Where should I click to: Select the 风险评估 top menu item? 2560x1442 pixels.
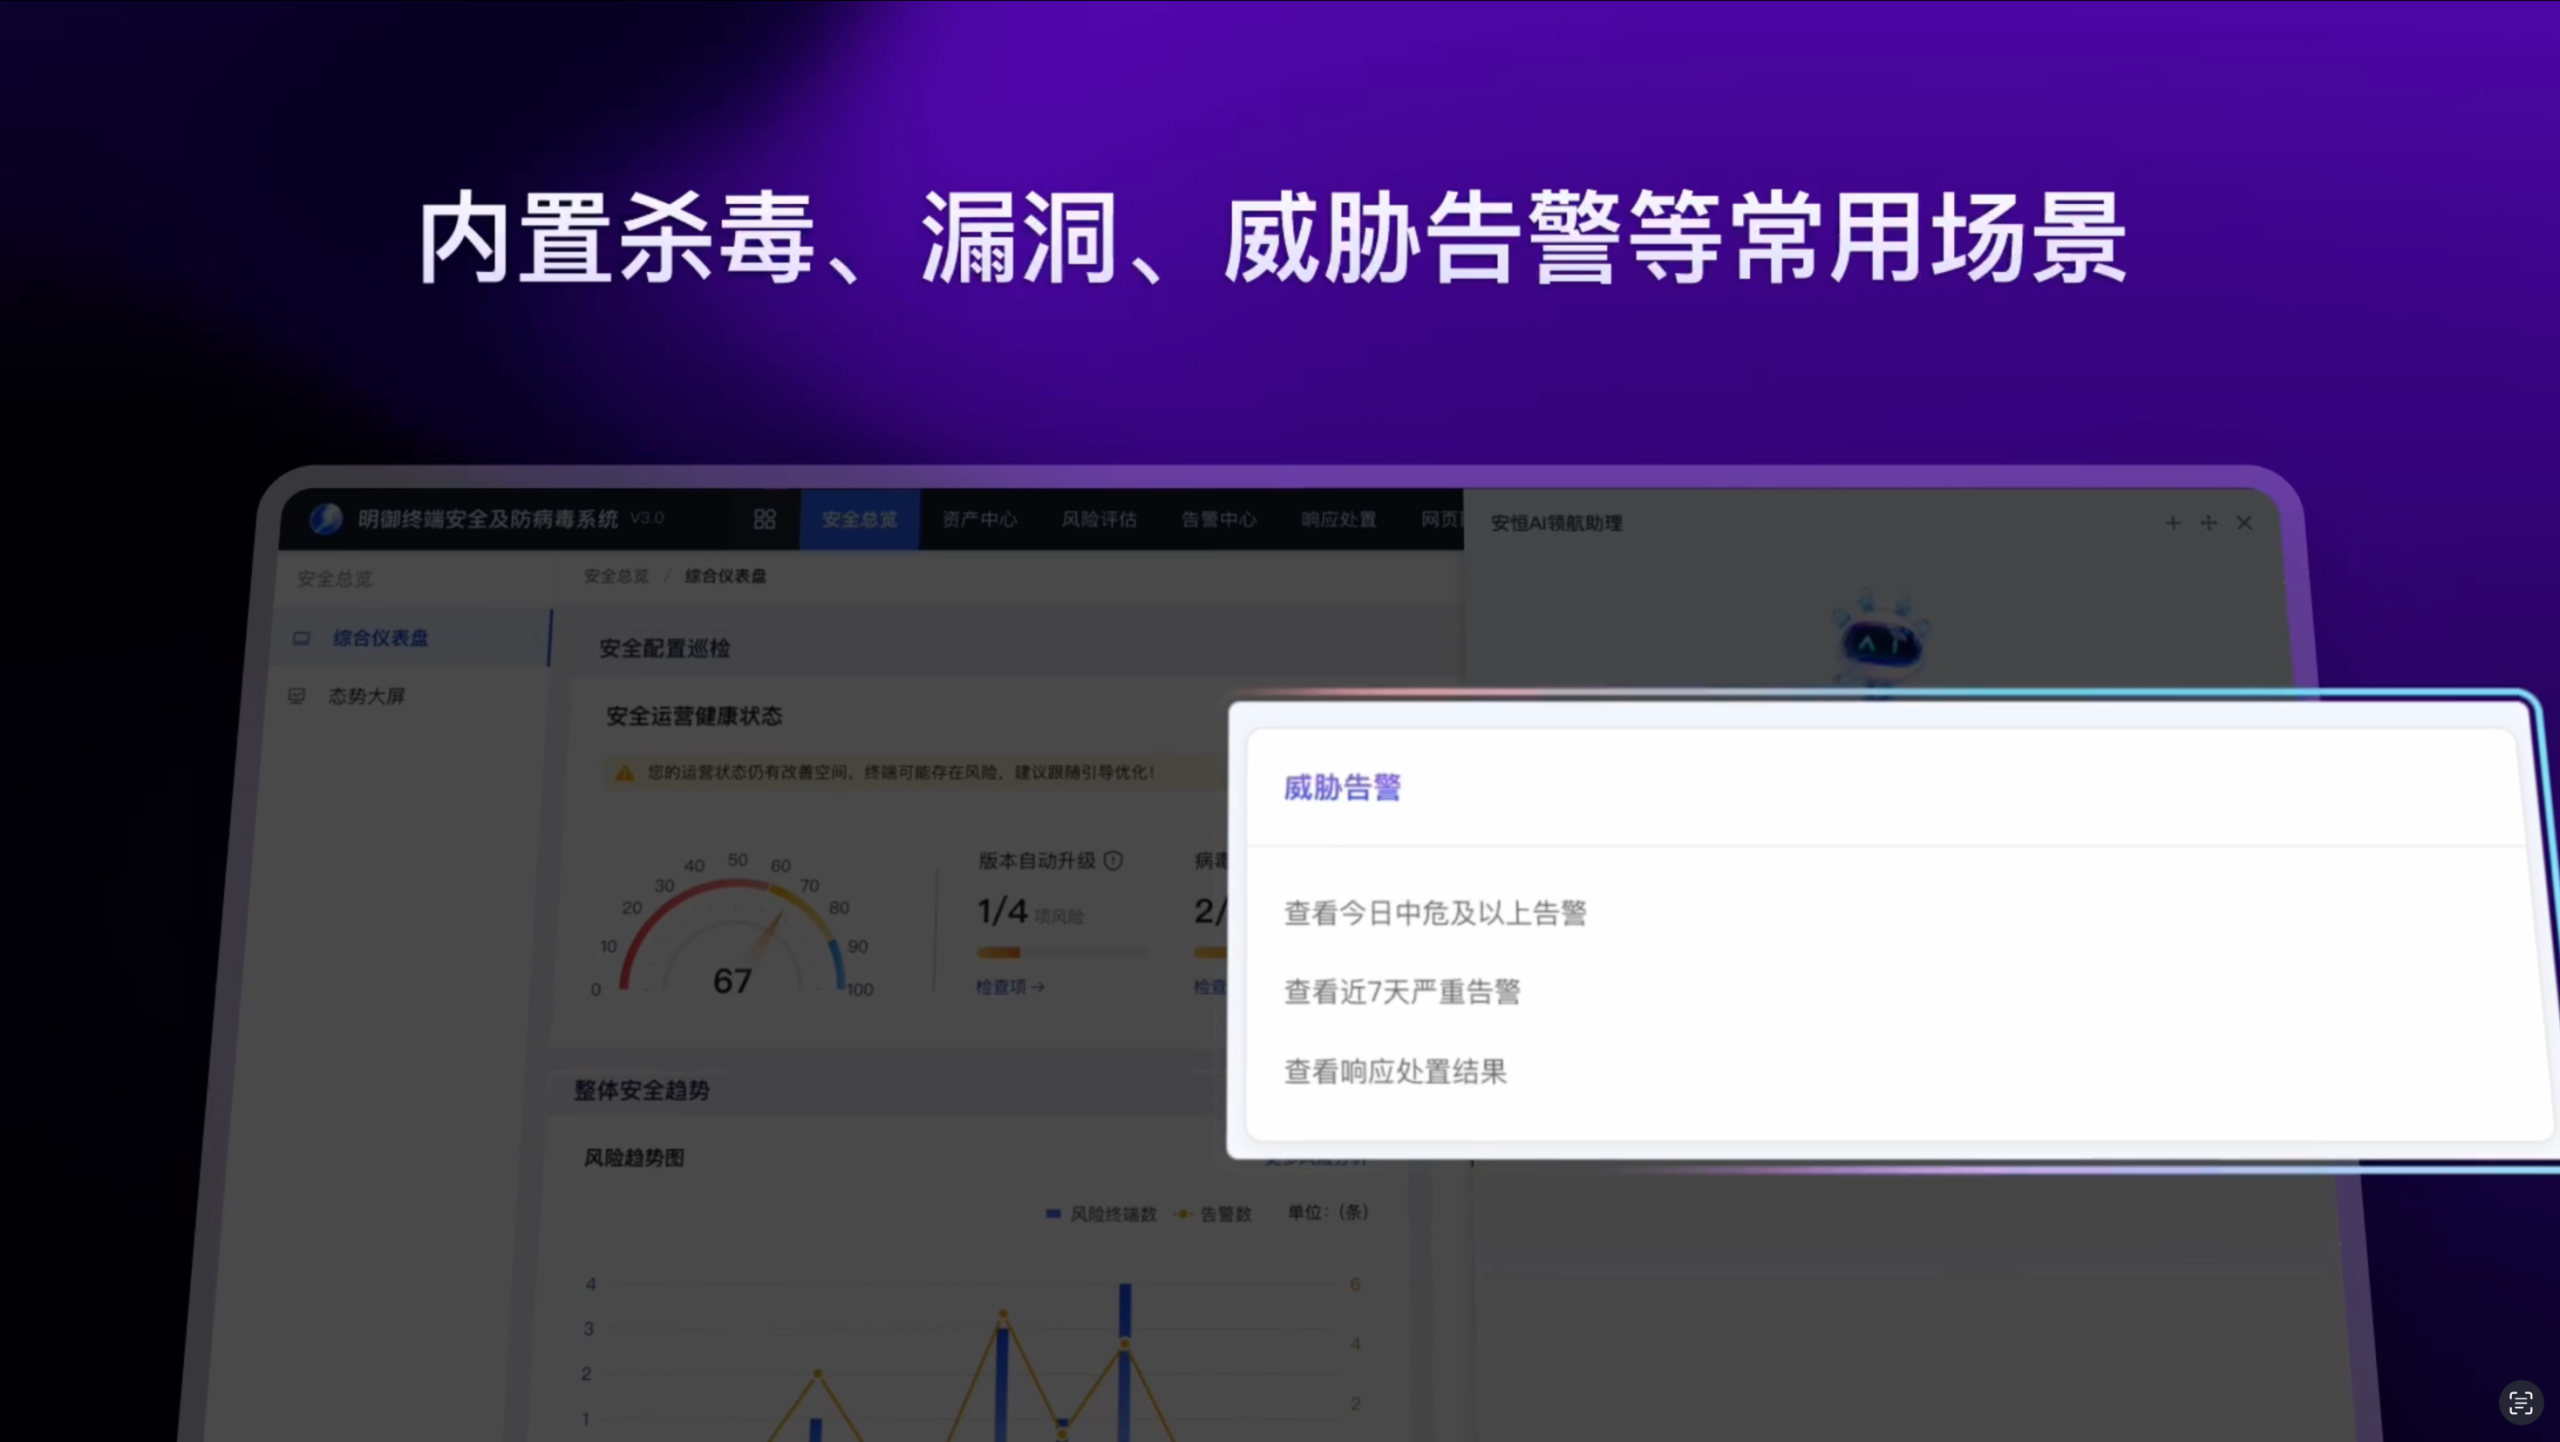(x=1099, y=519)
